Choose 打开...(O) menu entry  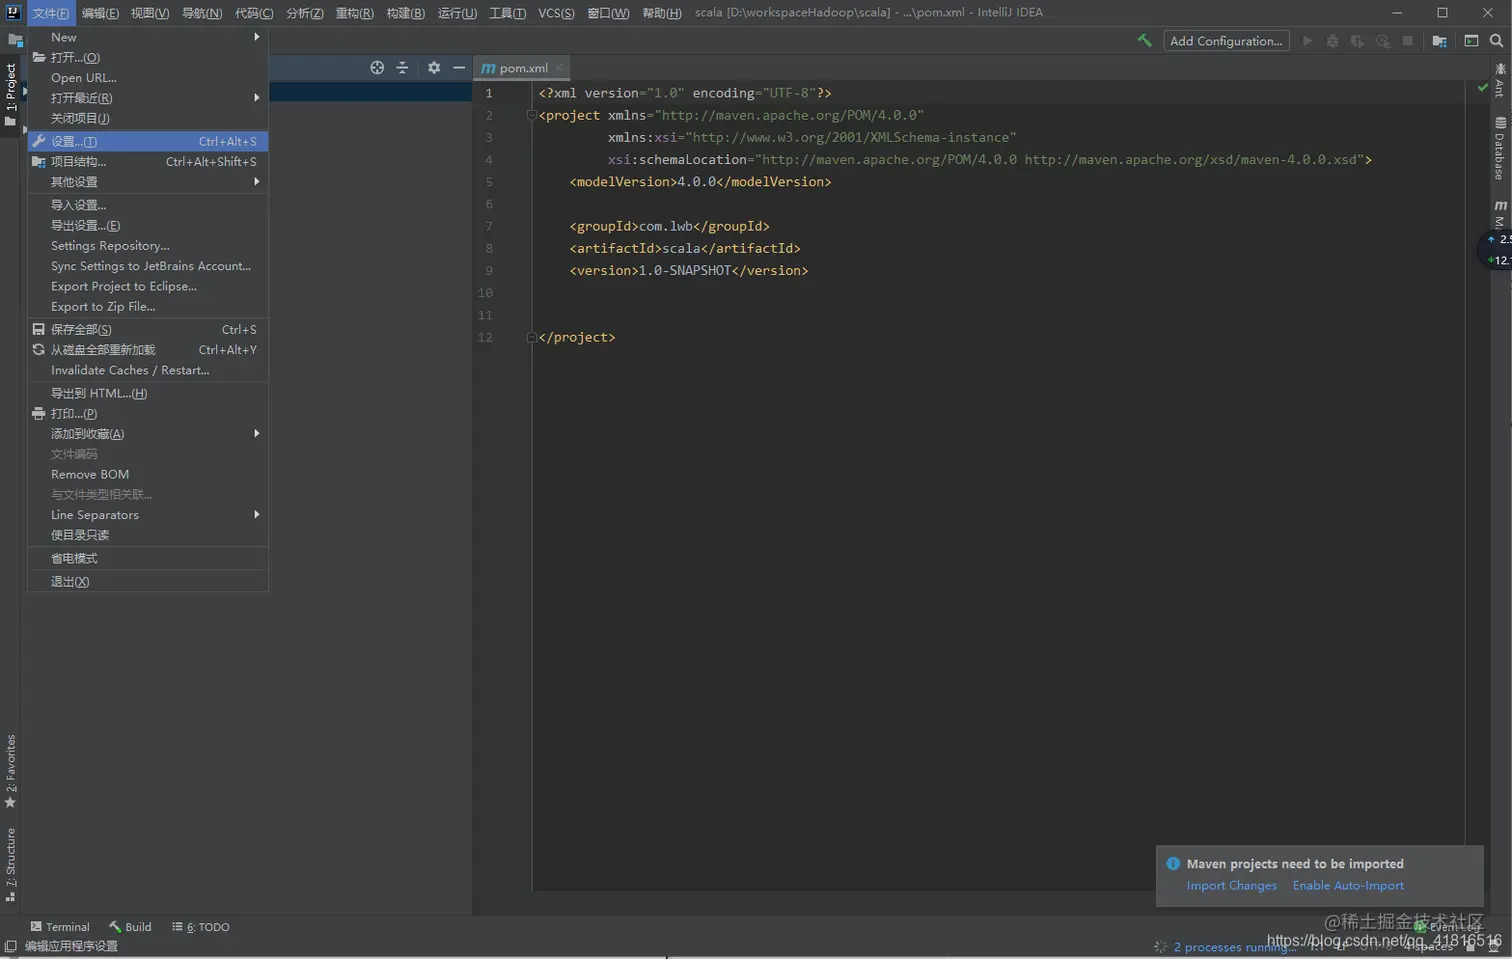[x=148, y=58]
